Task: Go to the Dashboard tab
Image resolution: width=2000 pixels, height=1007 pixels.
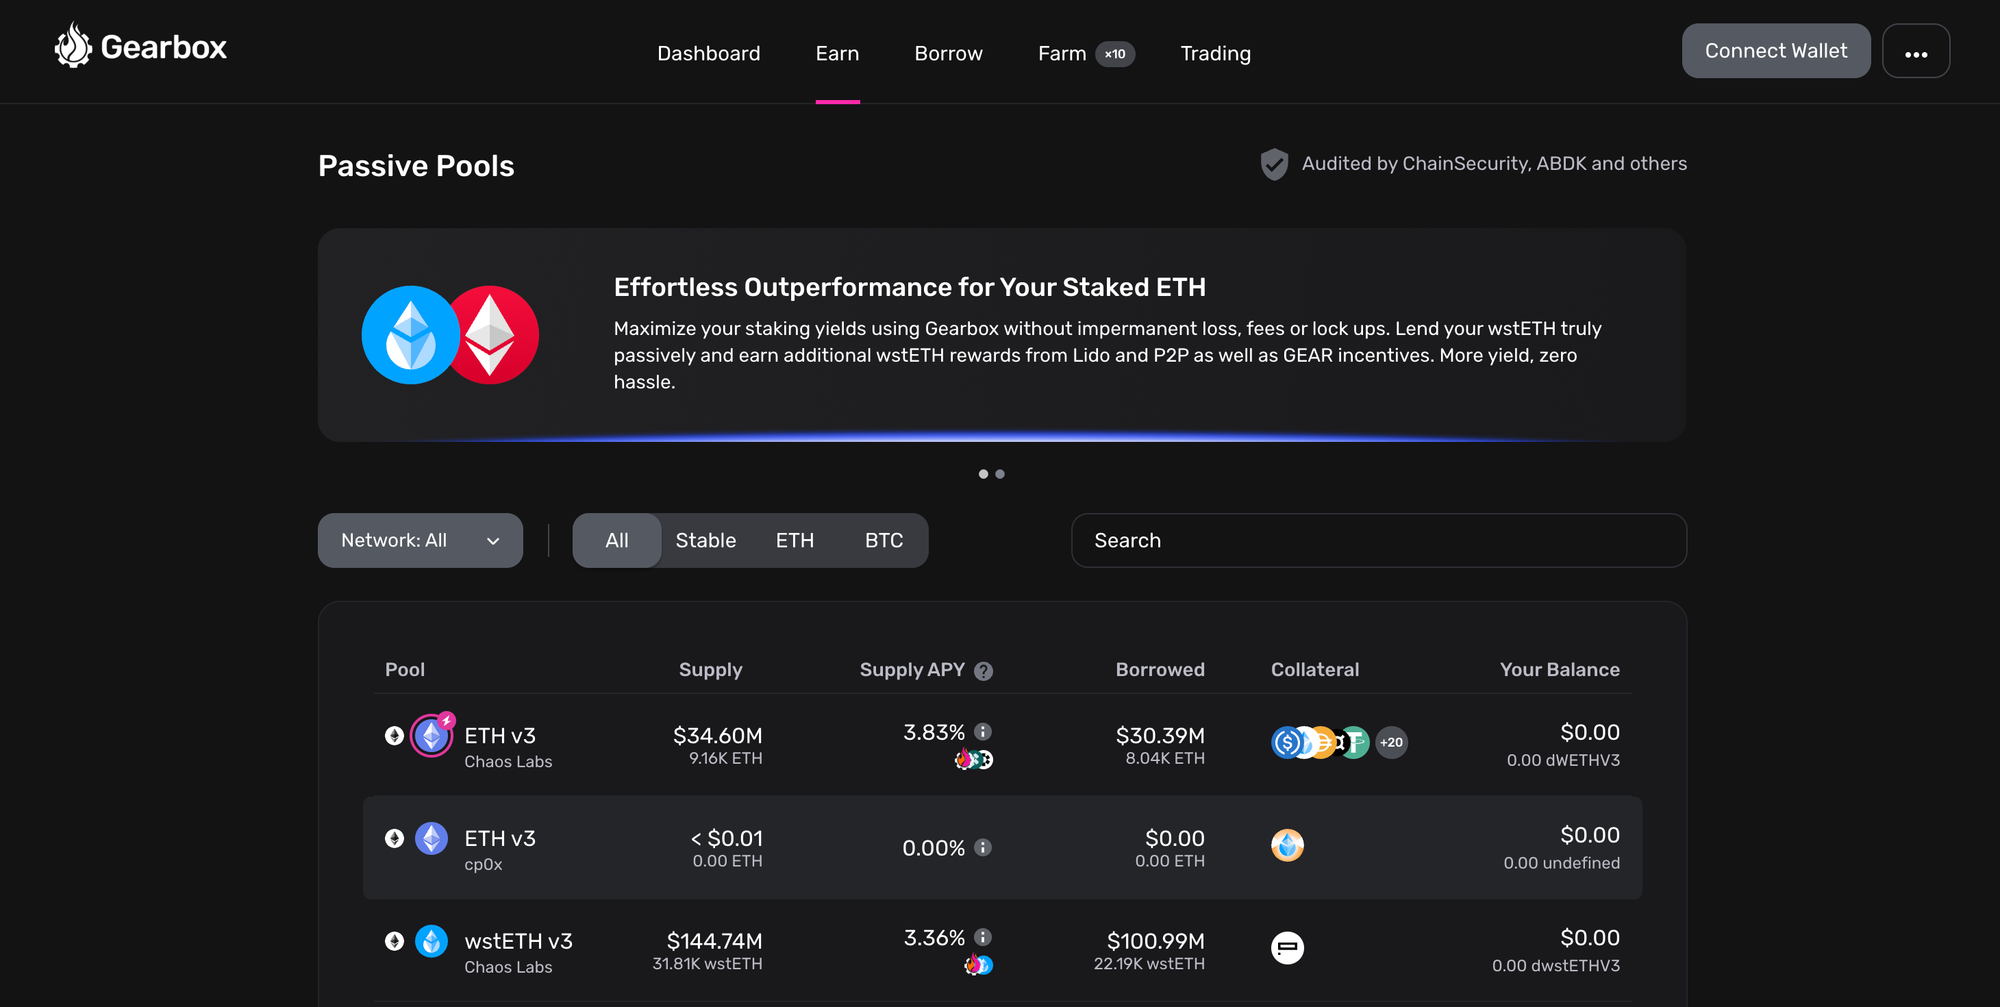Action: point(708,54)
